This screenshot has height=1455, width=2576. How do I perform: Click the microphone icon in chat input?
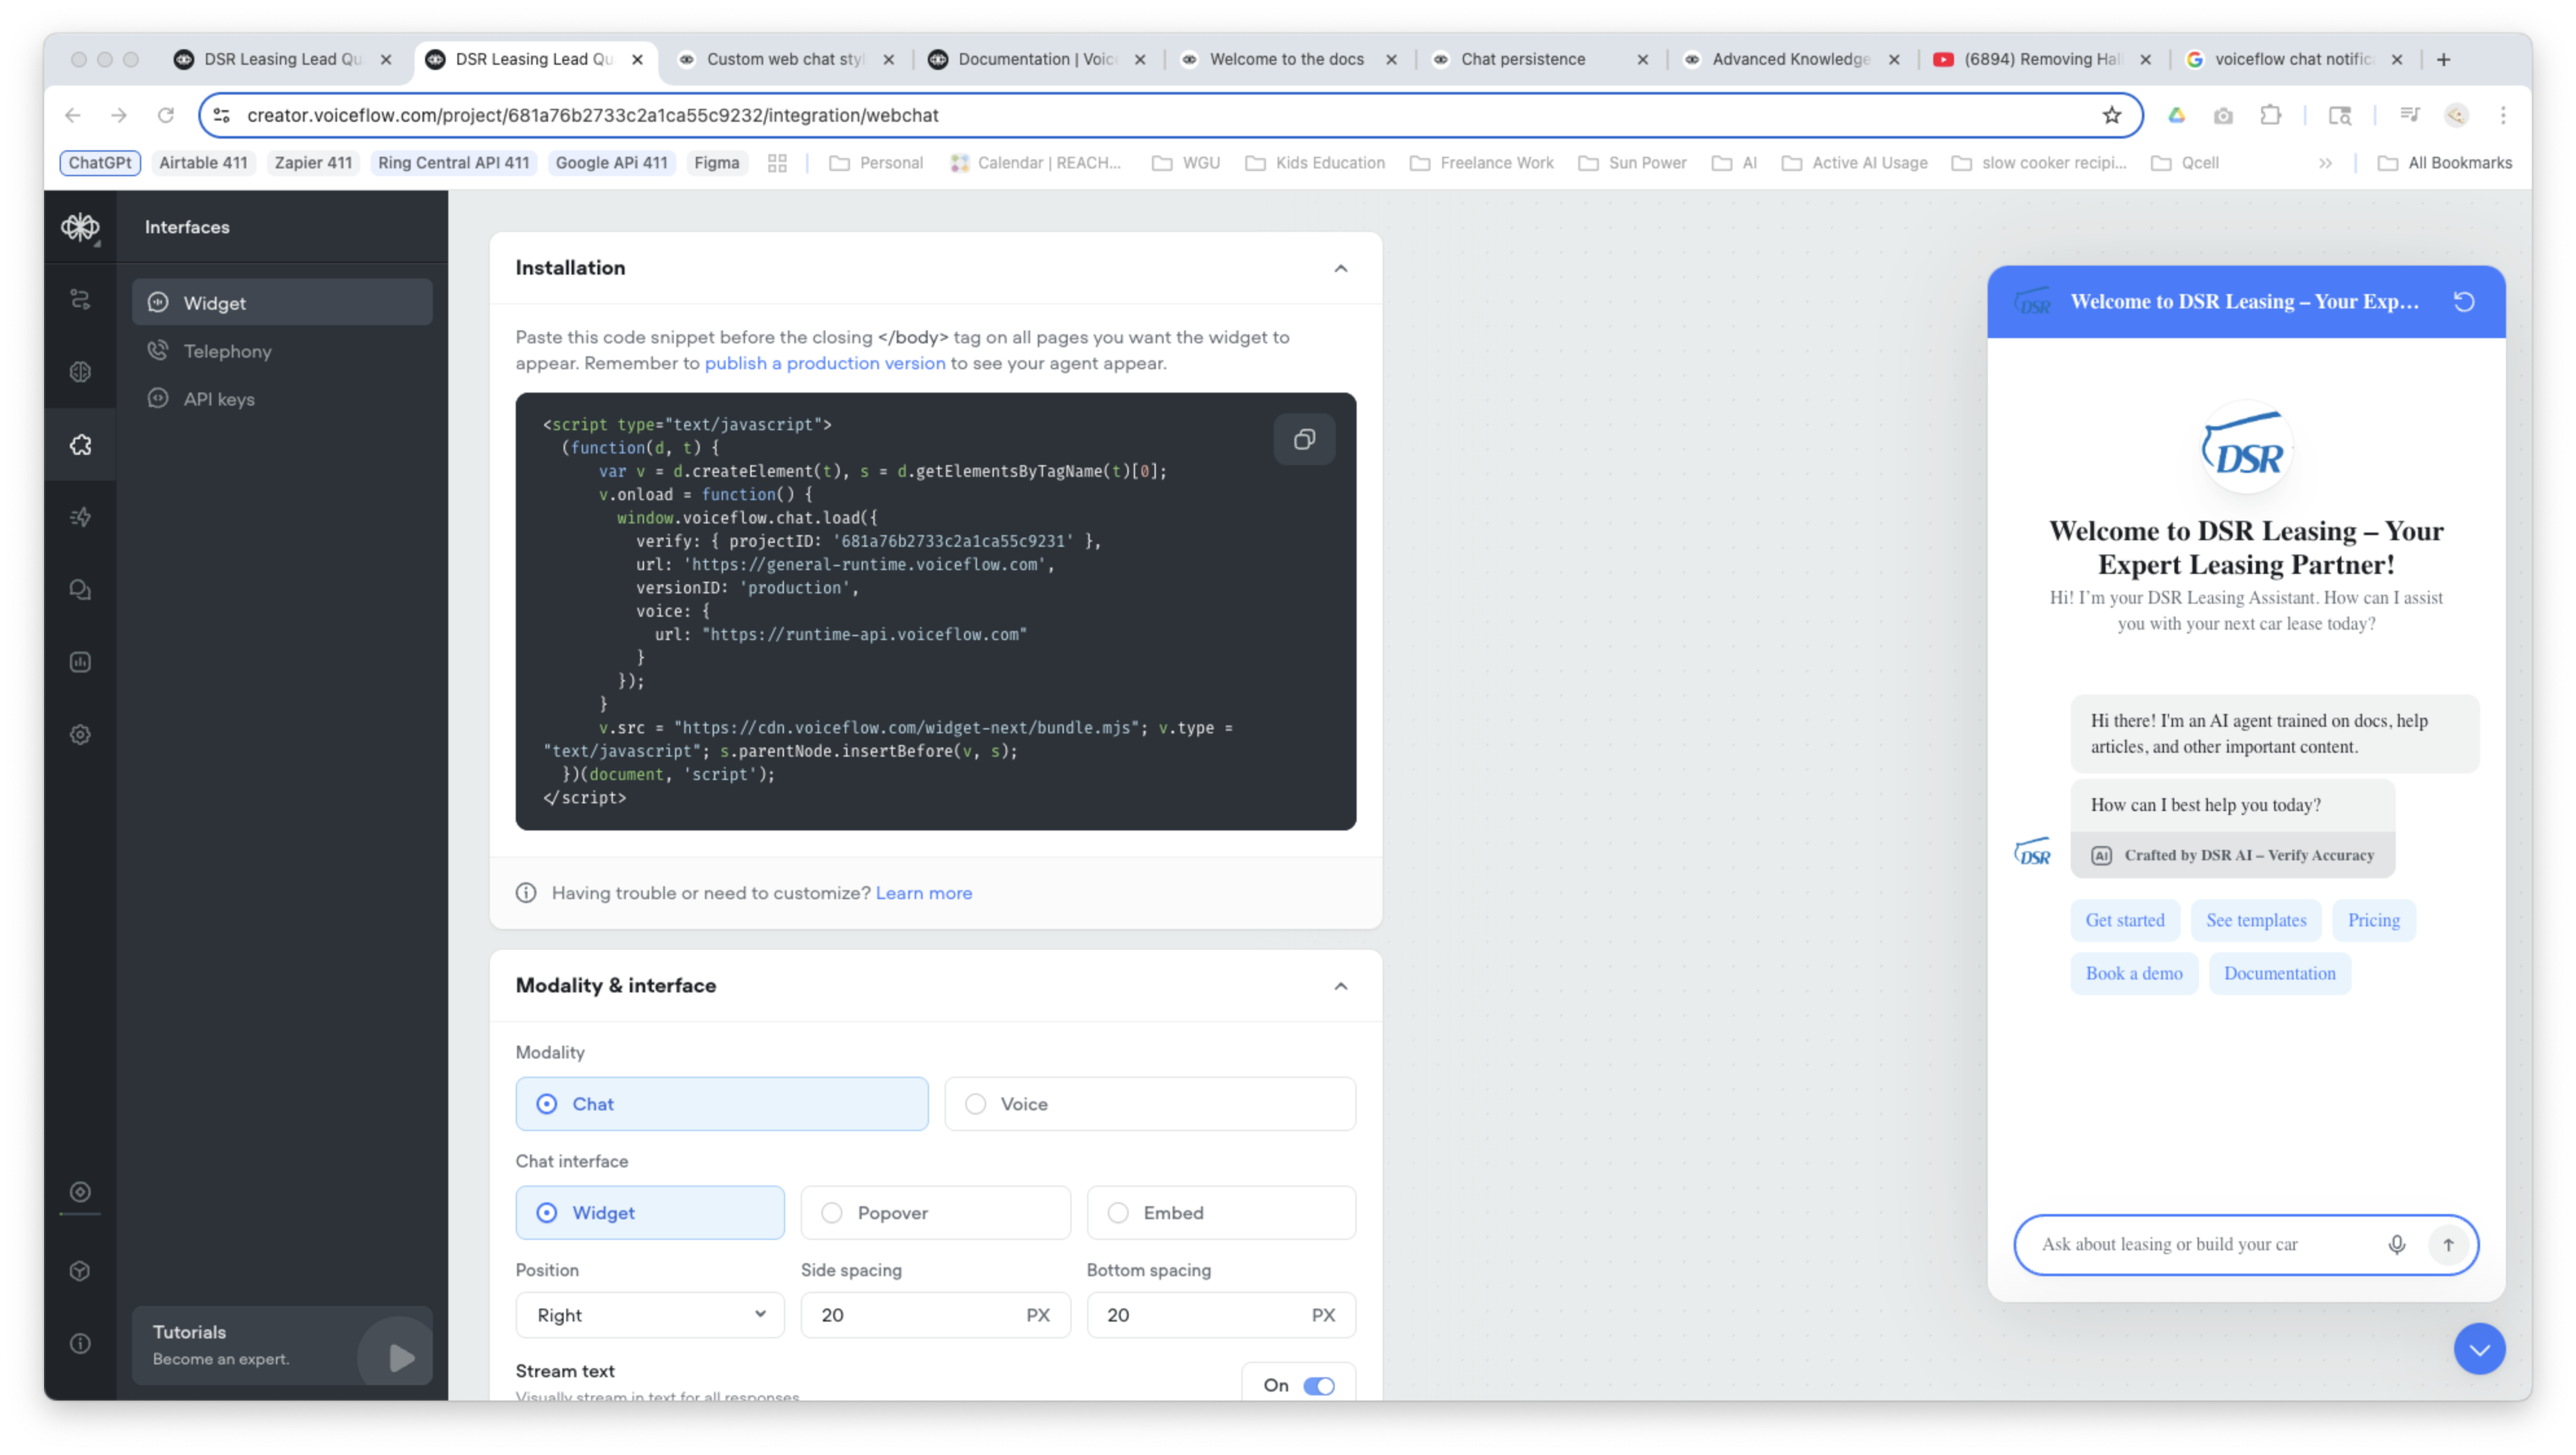tap(2397, 1245)
